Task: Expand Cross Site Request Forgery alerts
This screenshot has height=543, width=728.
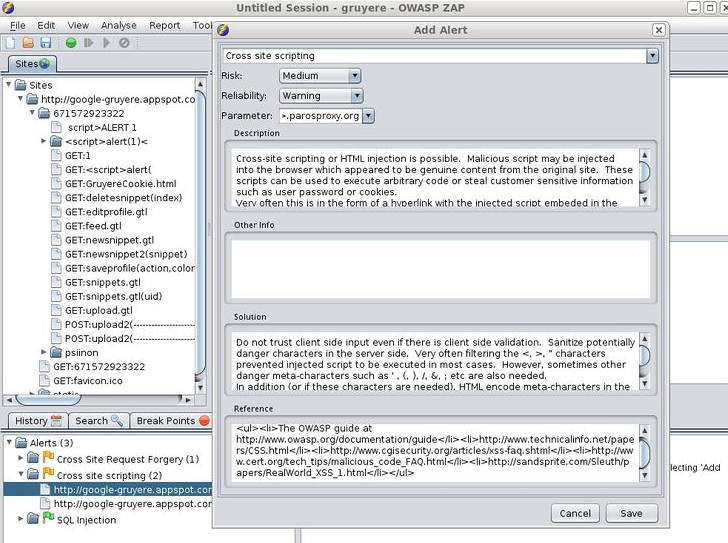Action: (20, 458)
